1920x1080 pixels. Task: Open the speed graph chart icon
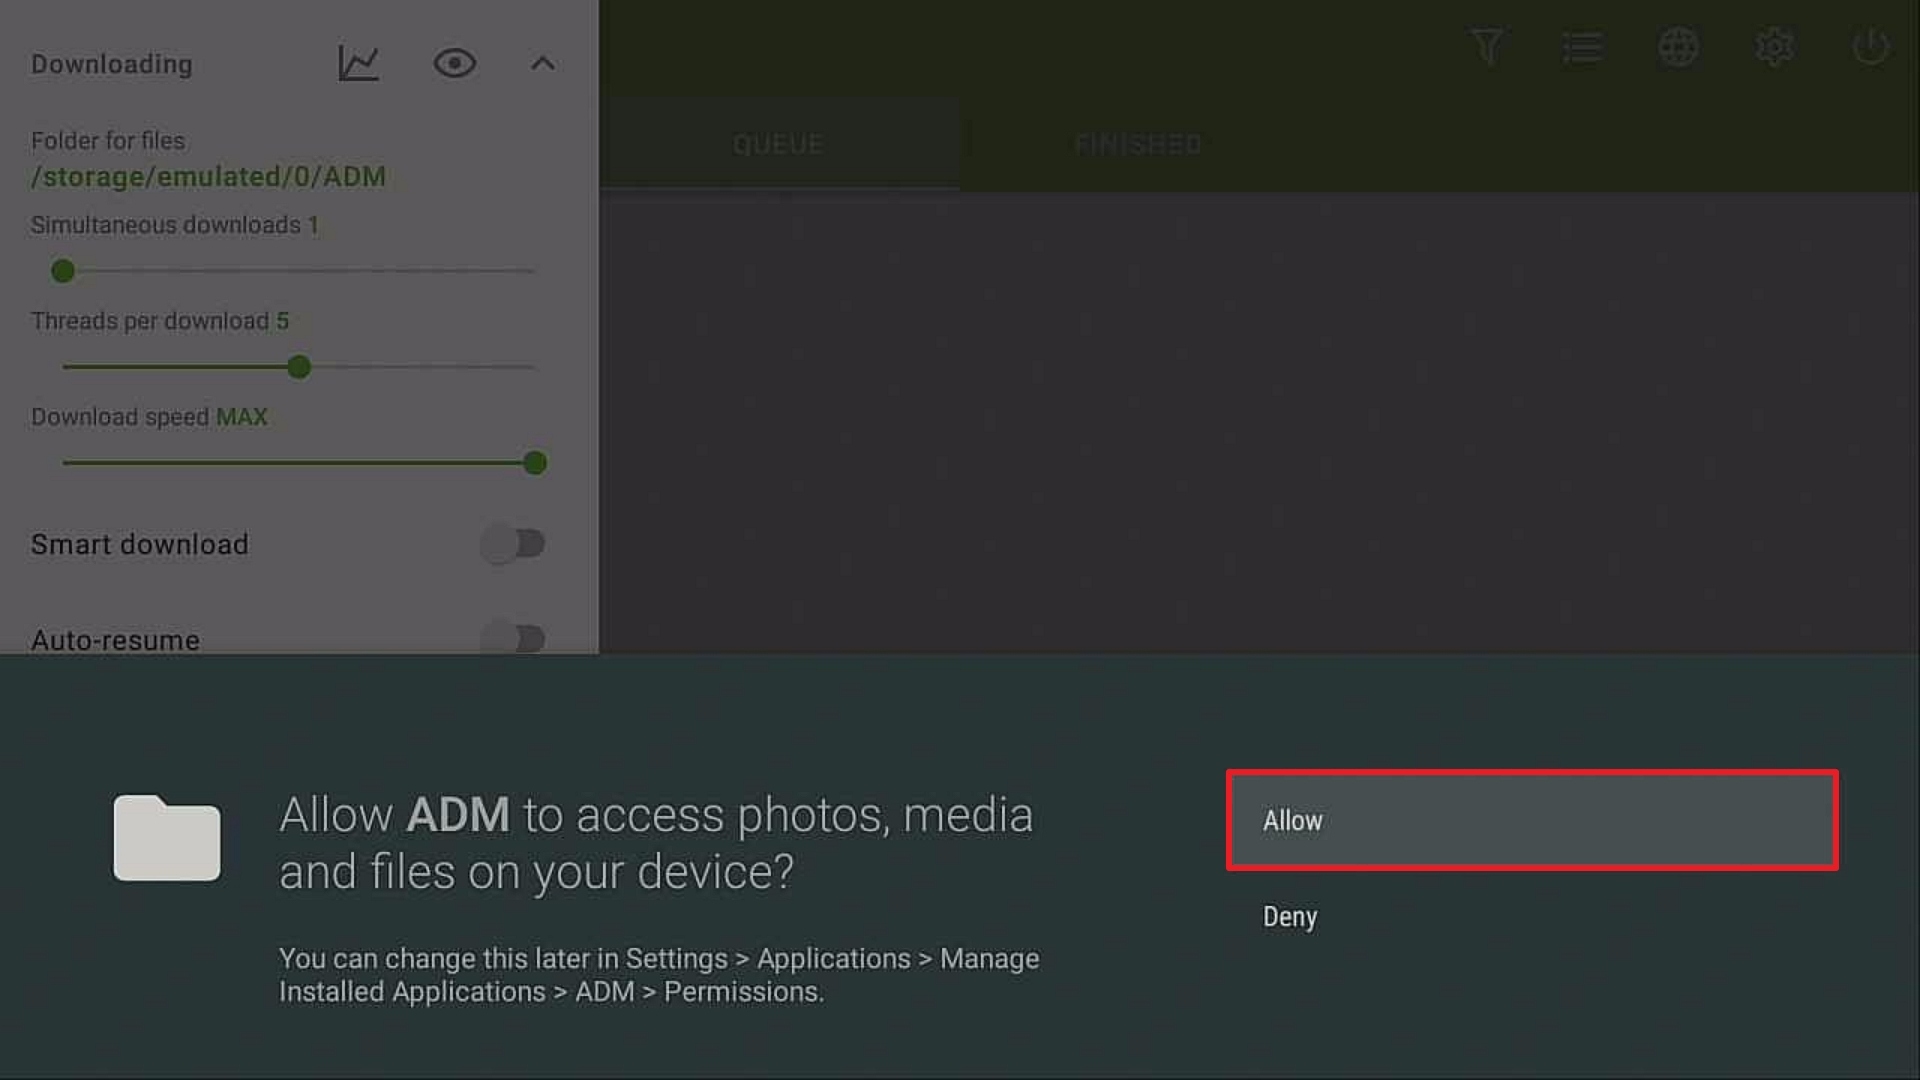[x=358, y=64]
